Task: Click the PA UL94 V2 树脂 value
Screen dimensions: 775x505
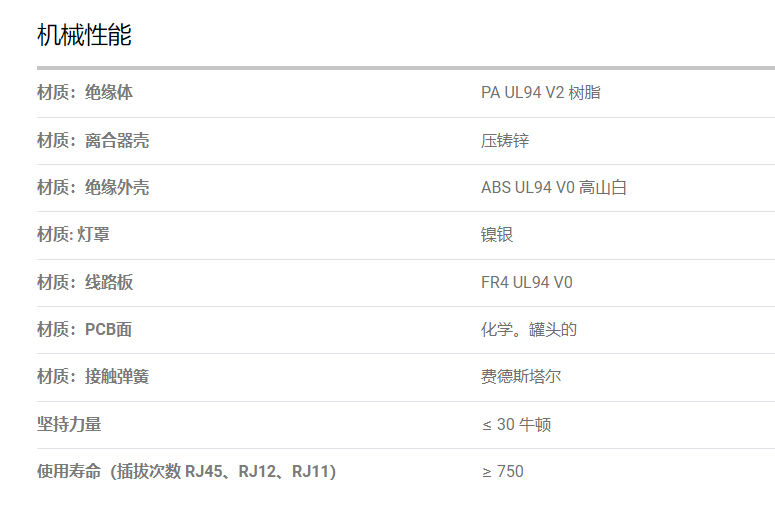Action: click(541, 92)
